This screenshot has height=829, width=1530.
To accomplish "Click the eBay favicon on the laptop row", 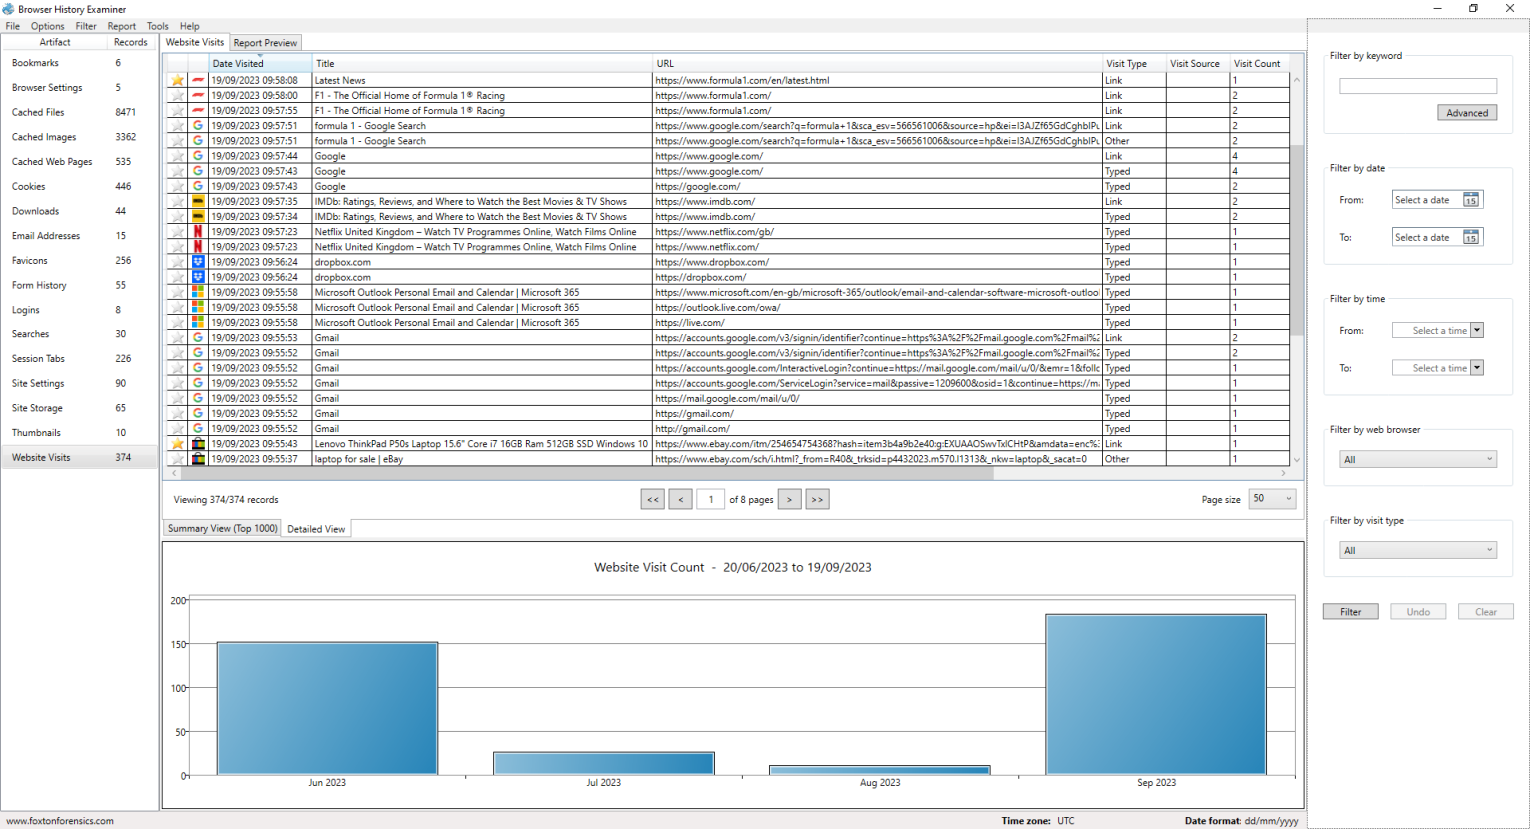I will click(x=197, y=458).
